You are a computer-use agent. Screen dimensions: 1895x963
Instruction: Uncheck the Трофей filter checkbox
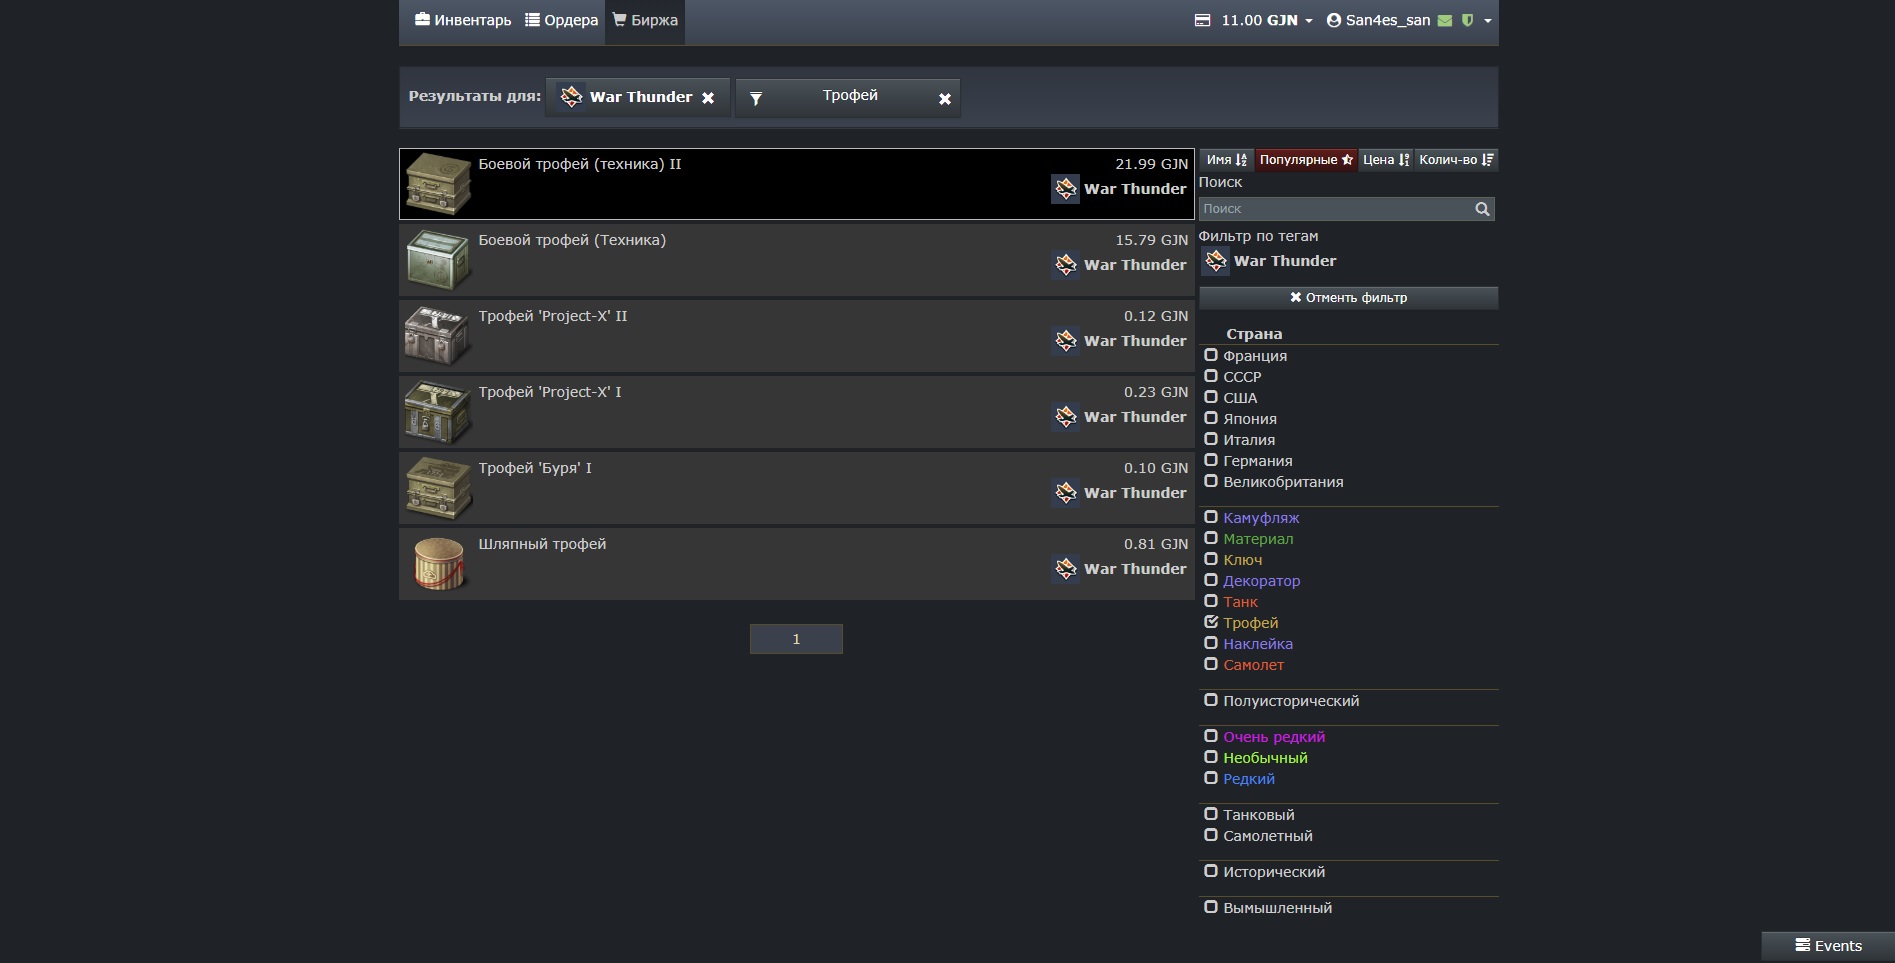tap(1211, 622)
